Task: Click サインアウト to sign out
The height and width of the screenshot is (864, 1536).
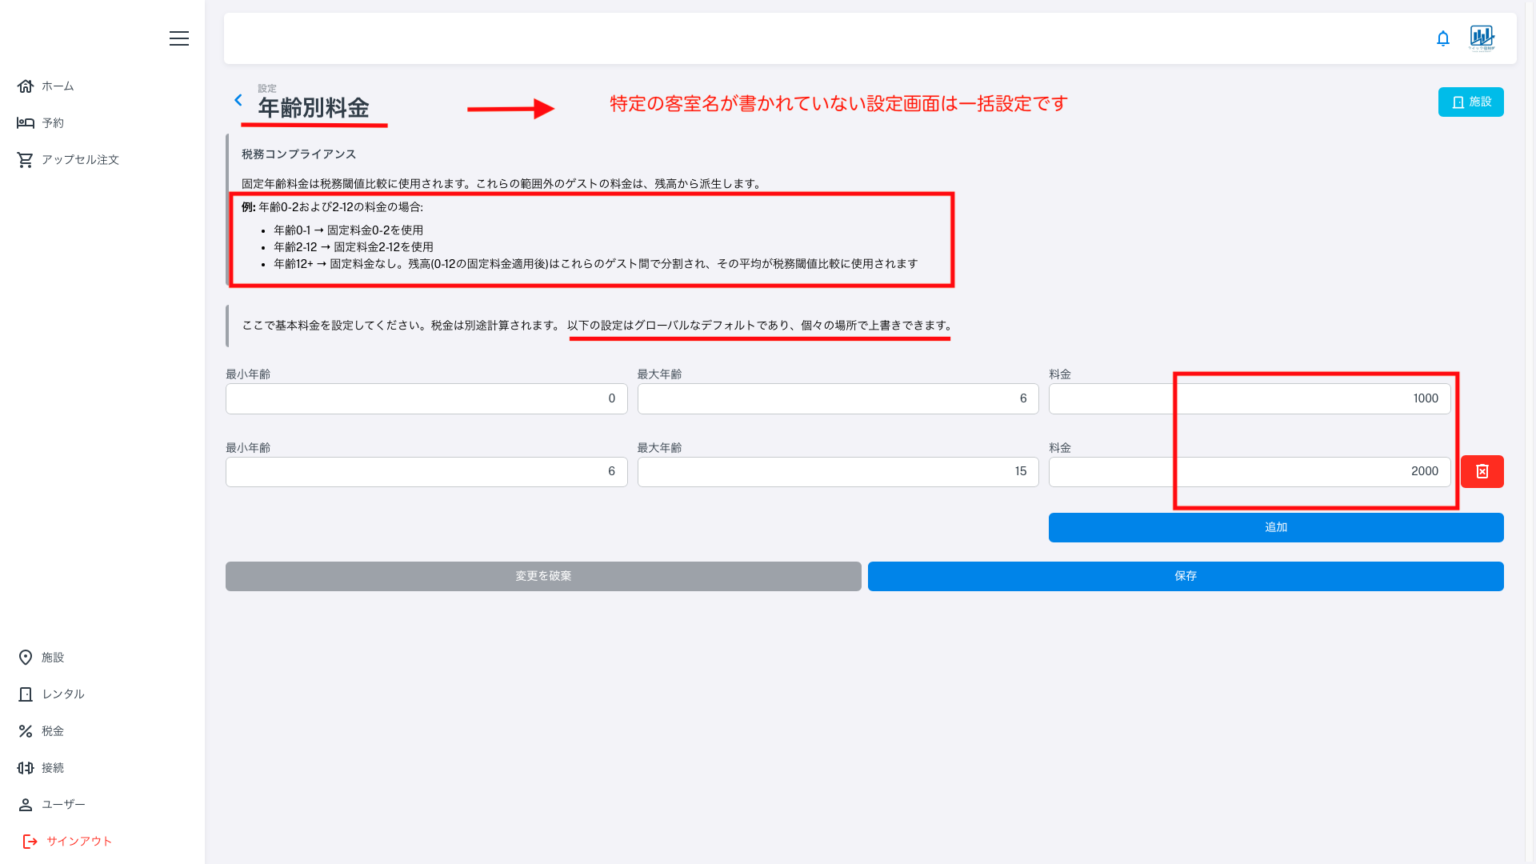Action: coord(78,841)
